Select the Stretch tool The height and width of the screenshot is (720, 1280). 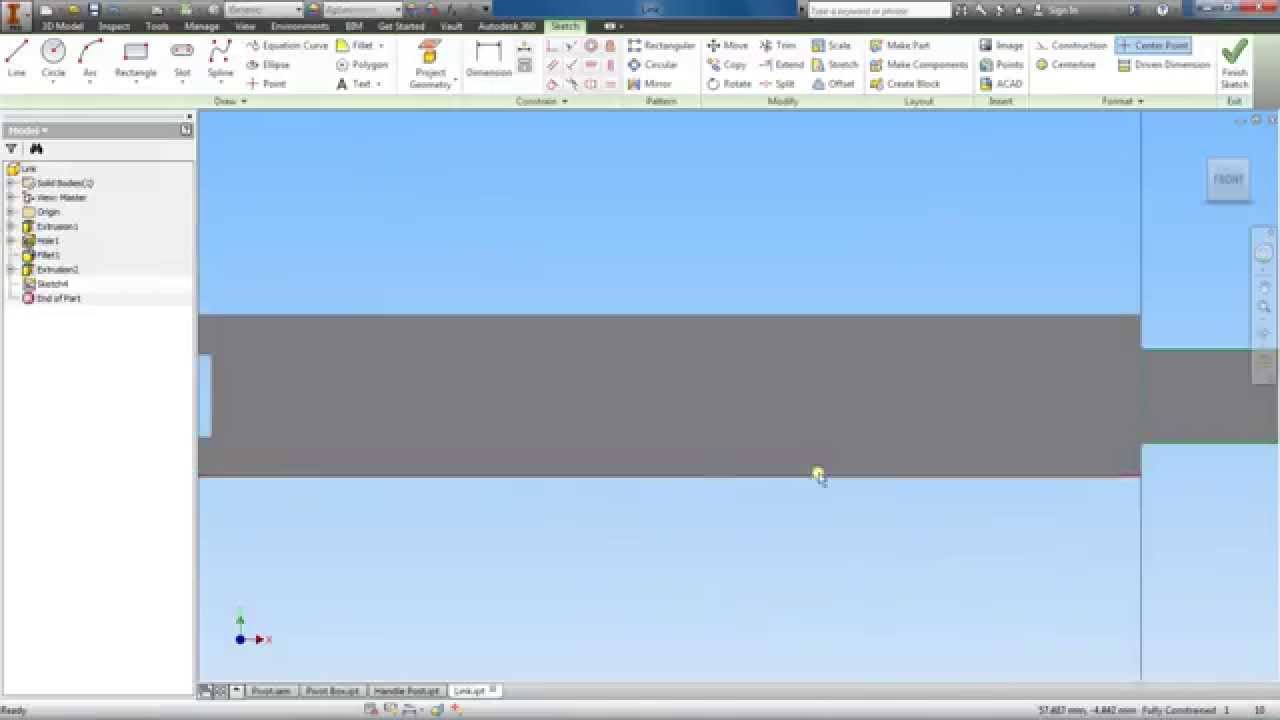coord(835,65)
